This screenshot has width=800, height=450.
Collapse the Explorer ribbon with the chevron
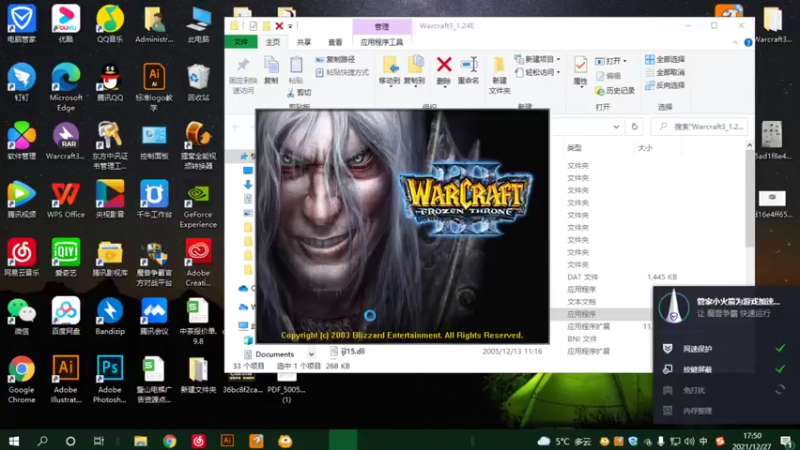pyautogui.click(x=735, y=42)
